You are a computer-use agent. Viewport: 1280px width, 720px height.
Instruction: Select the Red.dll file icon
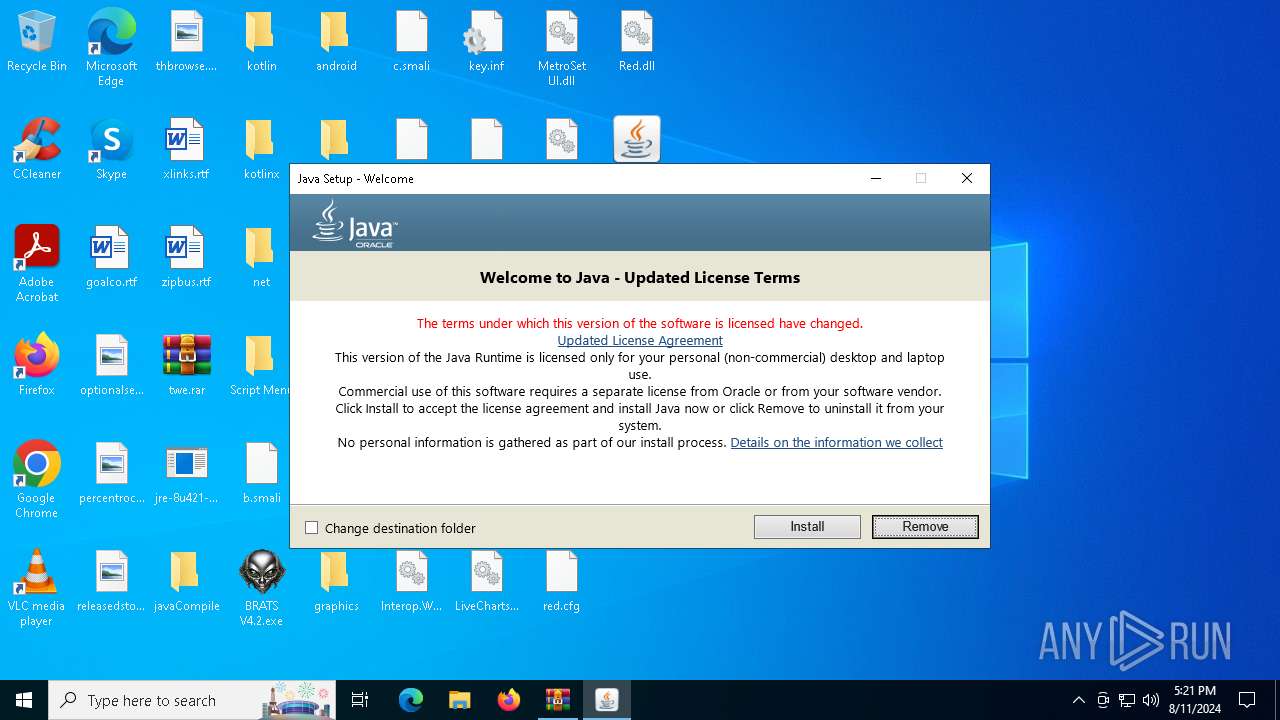point(636,42)
